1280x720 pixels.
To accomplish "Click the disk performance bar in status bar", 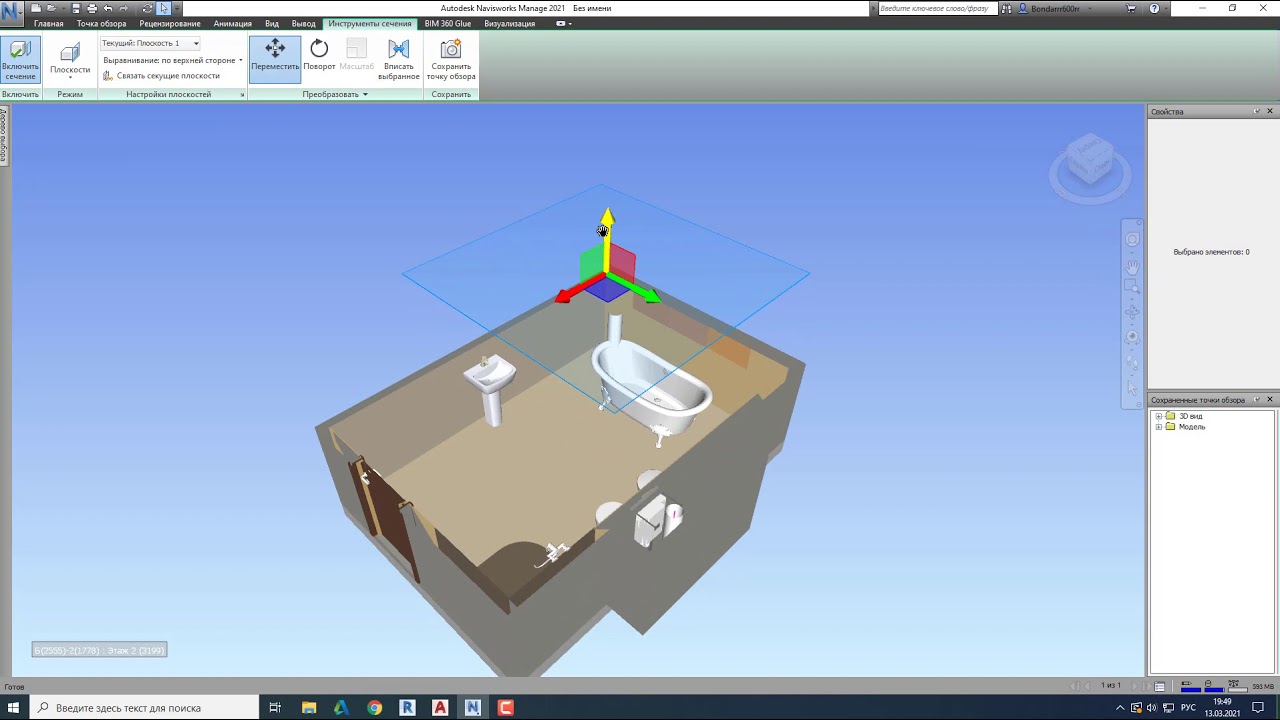I will pos(1213,687).
